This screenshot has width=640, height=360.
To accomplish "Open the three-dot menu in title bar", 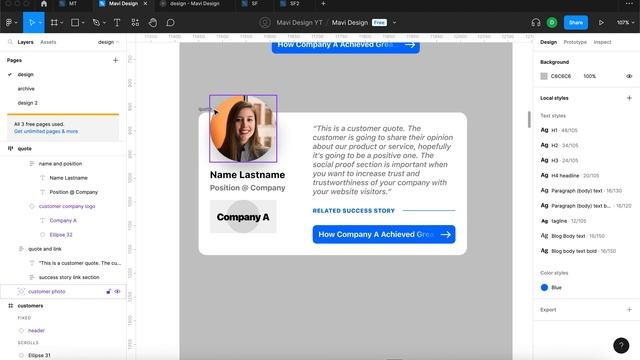I will pos(629,4).
